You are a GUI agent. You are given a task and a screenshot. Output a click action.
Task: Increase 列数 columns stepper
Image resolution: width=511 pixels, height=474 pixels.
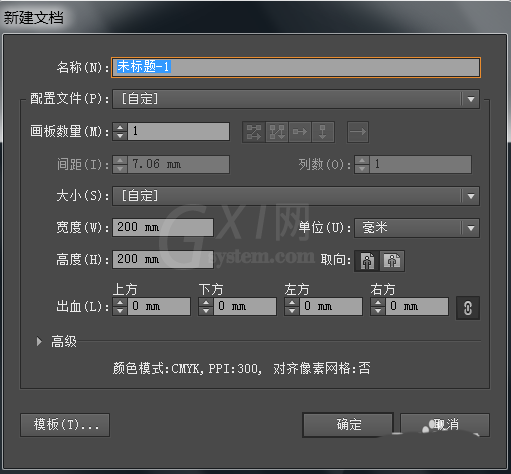(x=362, y=160)
